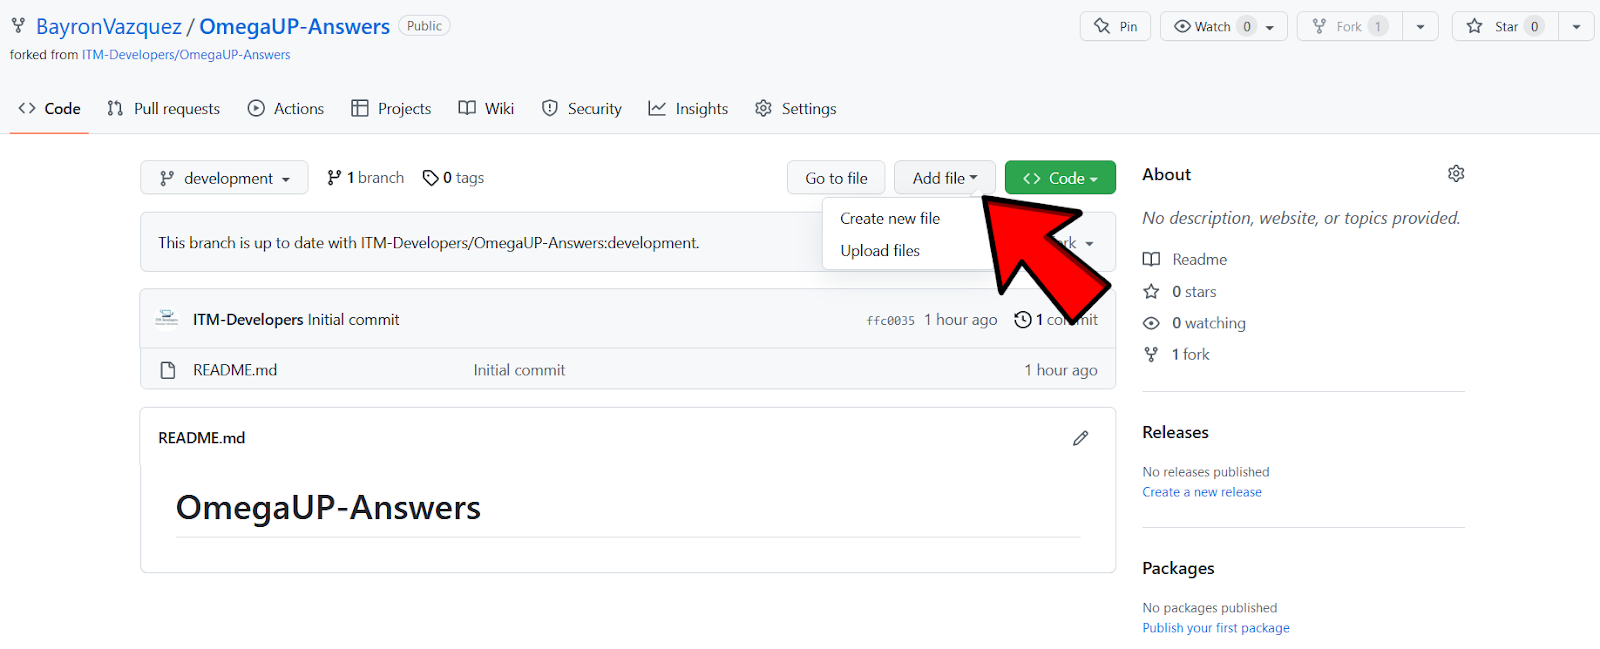Viewport: 1600px width, 649px height.
Task: Switch to the Code tab
Action: click(49, 108)
